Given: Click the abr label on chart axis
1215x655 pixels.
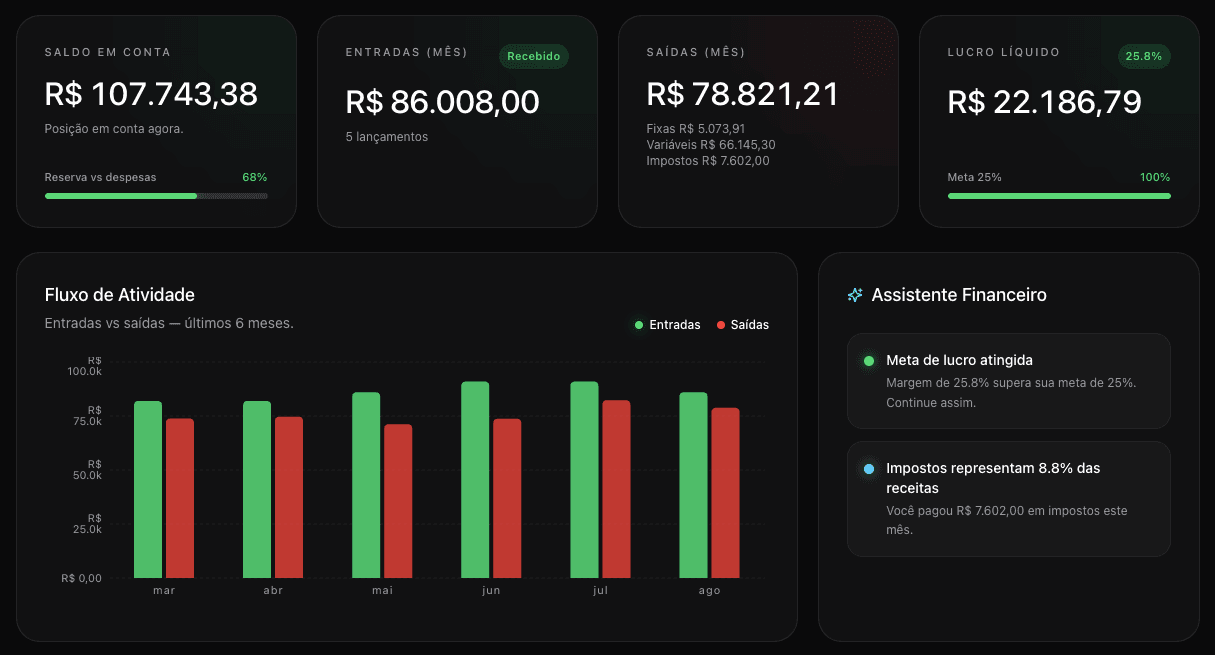Looking at the screenshot, I should [273, 591].
